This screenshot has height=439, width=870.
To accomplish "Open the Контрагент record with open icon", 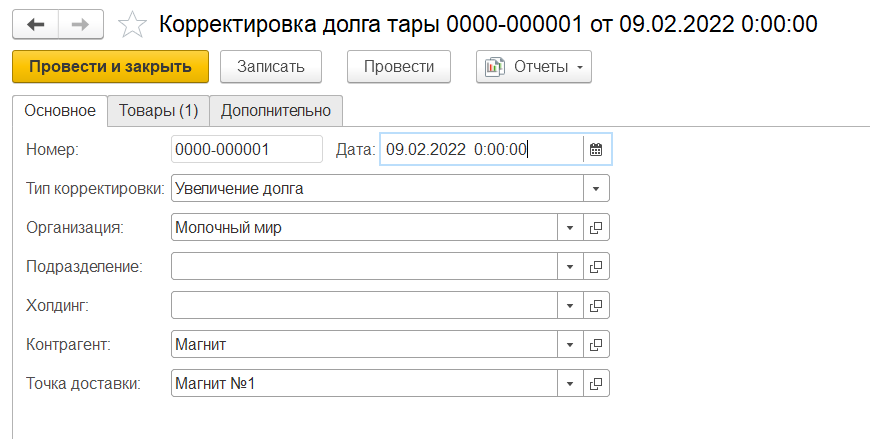I will click(x=596, y=344).
